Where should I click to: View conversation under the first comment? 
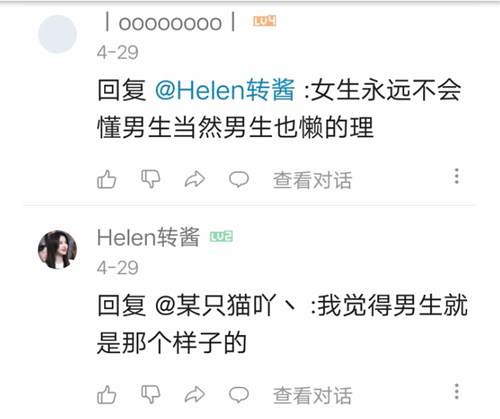point(312,180)
